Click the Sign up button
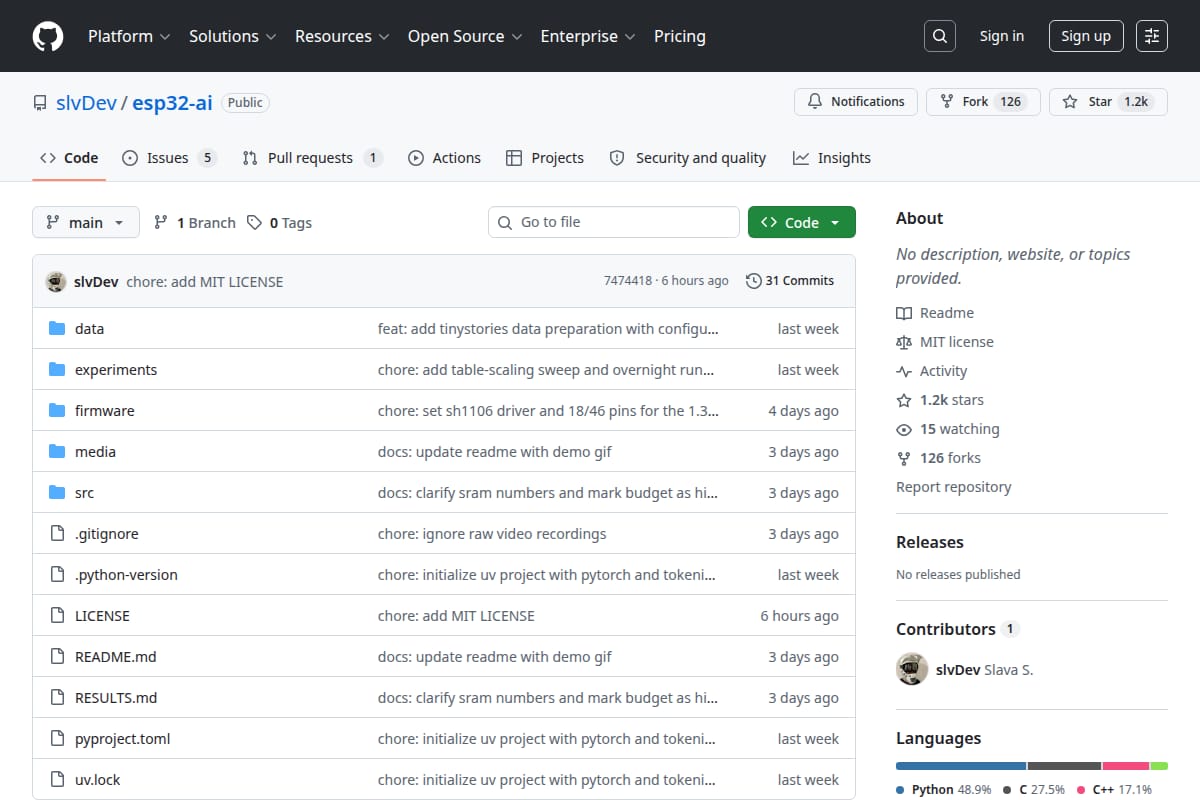The width and height of the screenshot is (1200, 800). 1086,36
